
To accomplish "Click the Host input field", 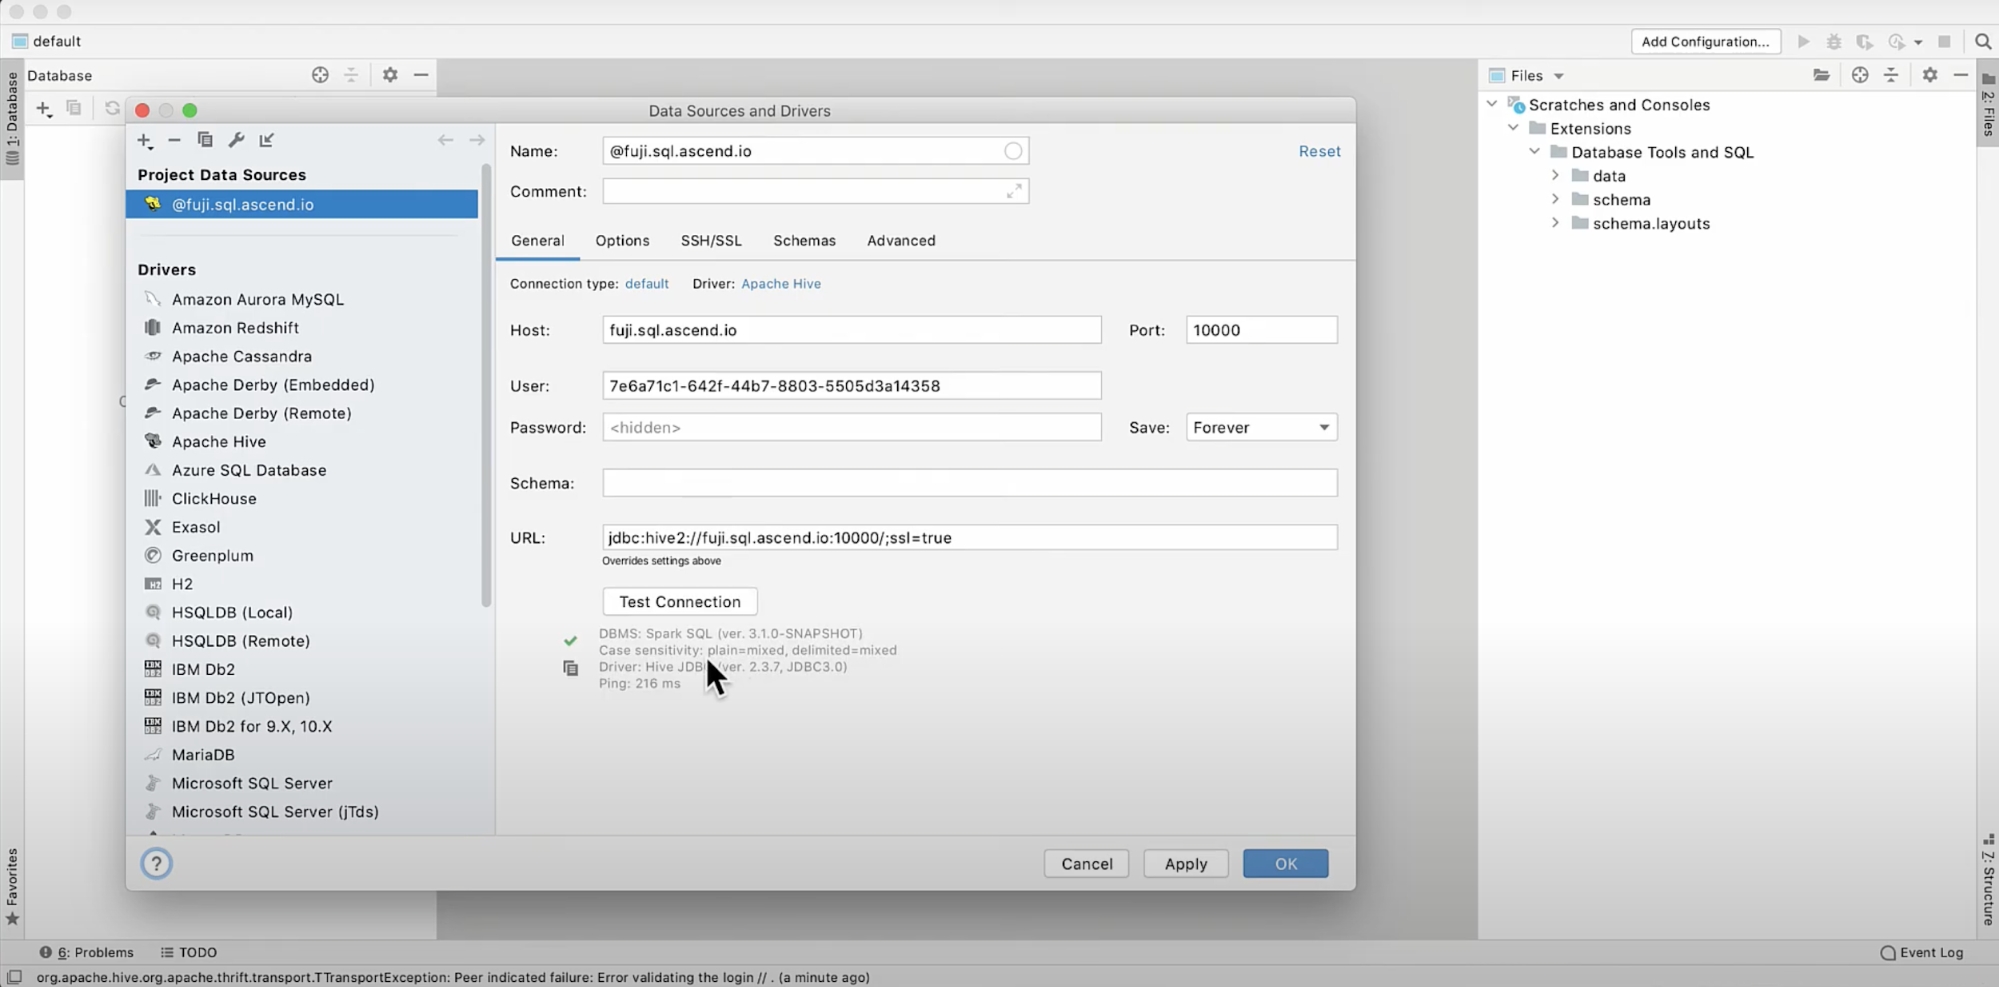I will click(x=851, y=330).
